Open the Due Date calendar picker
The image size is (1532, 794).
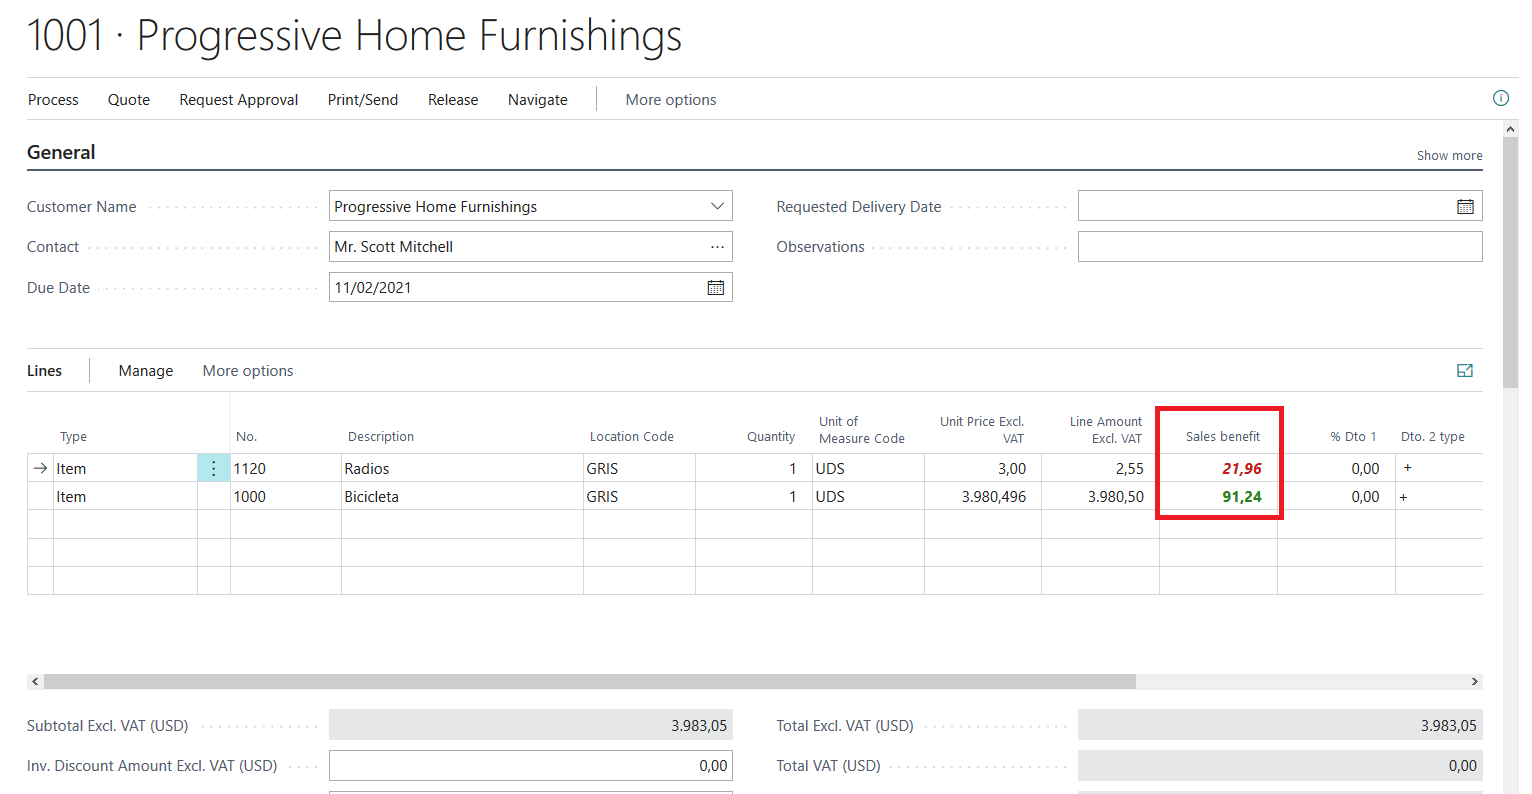(716, 288)
